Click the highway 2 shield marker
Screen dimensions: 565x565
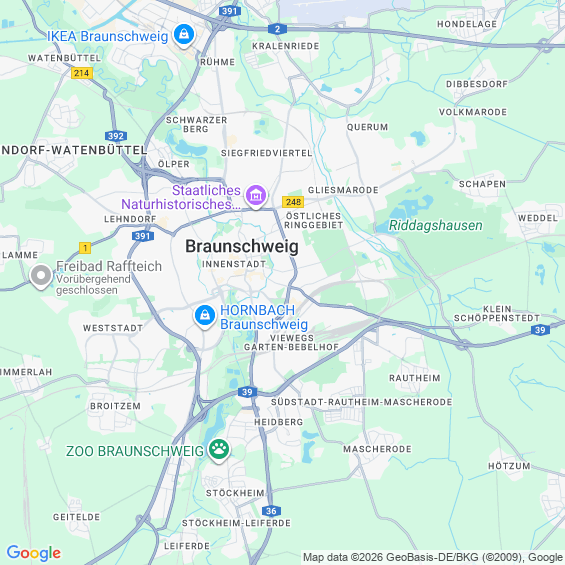click(277, 29)
